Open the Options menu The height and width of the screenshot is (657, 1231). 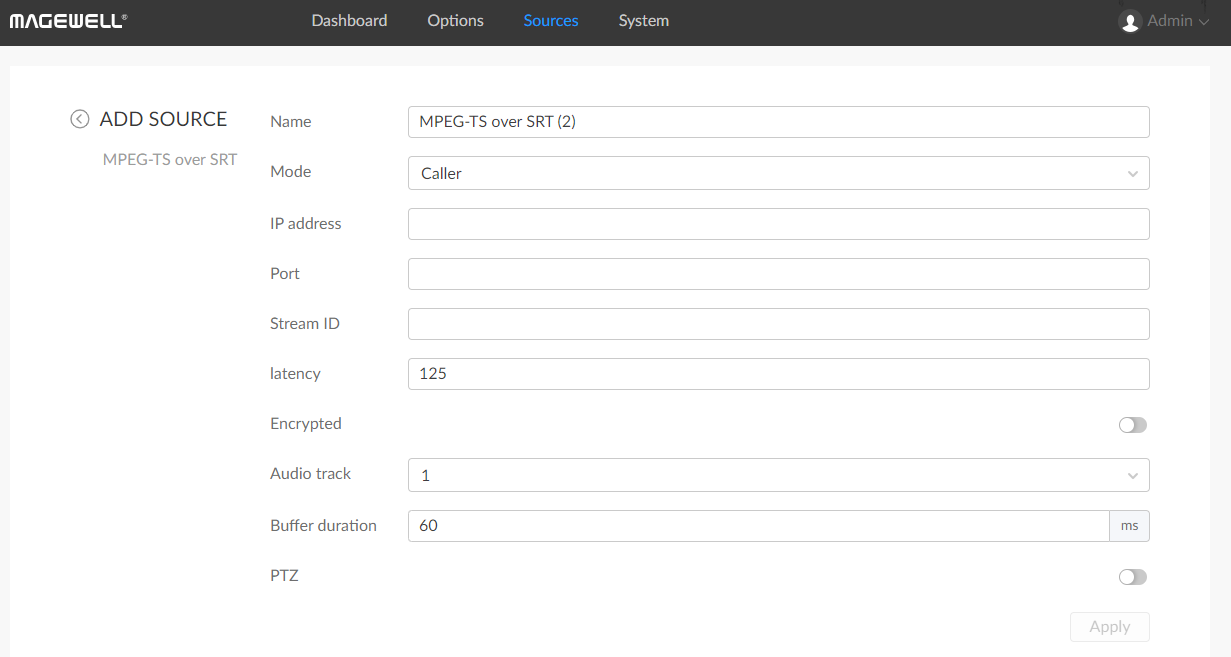click(455, 21)
